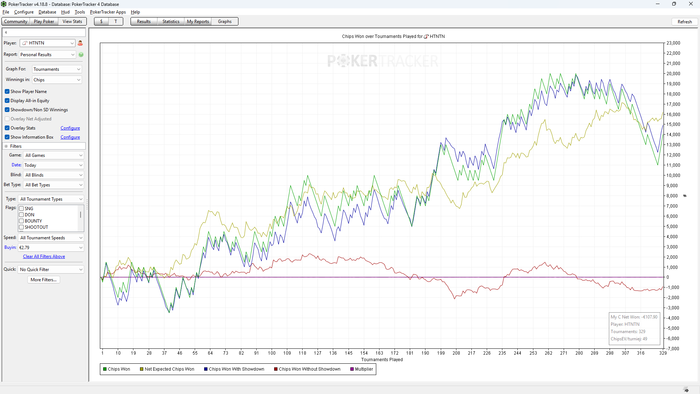Check the SNG flag checkbox

pyautogui.click(x=21, y=209)
